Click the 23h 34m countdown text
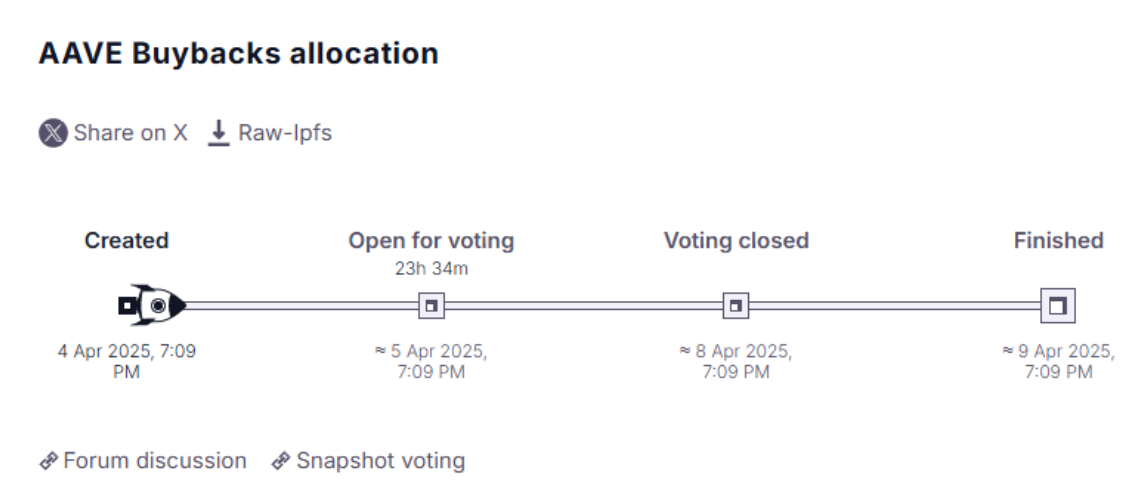Viewport: 1148px width, 484px height. [x=431, y=269]
